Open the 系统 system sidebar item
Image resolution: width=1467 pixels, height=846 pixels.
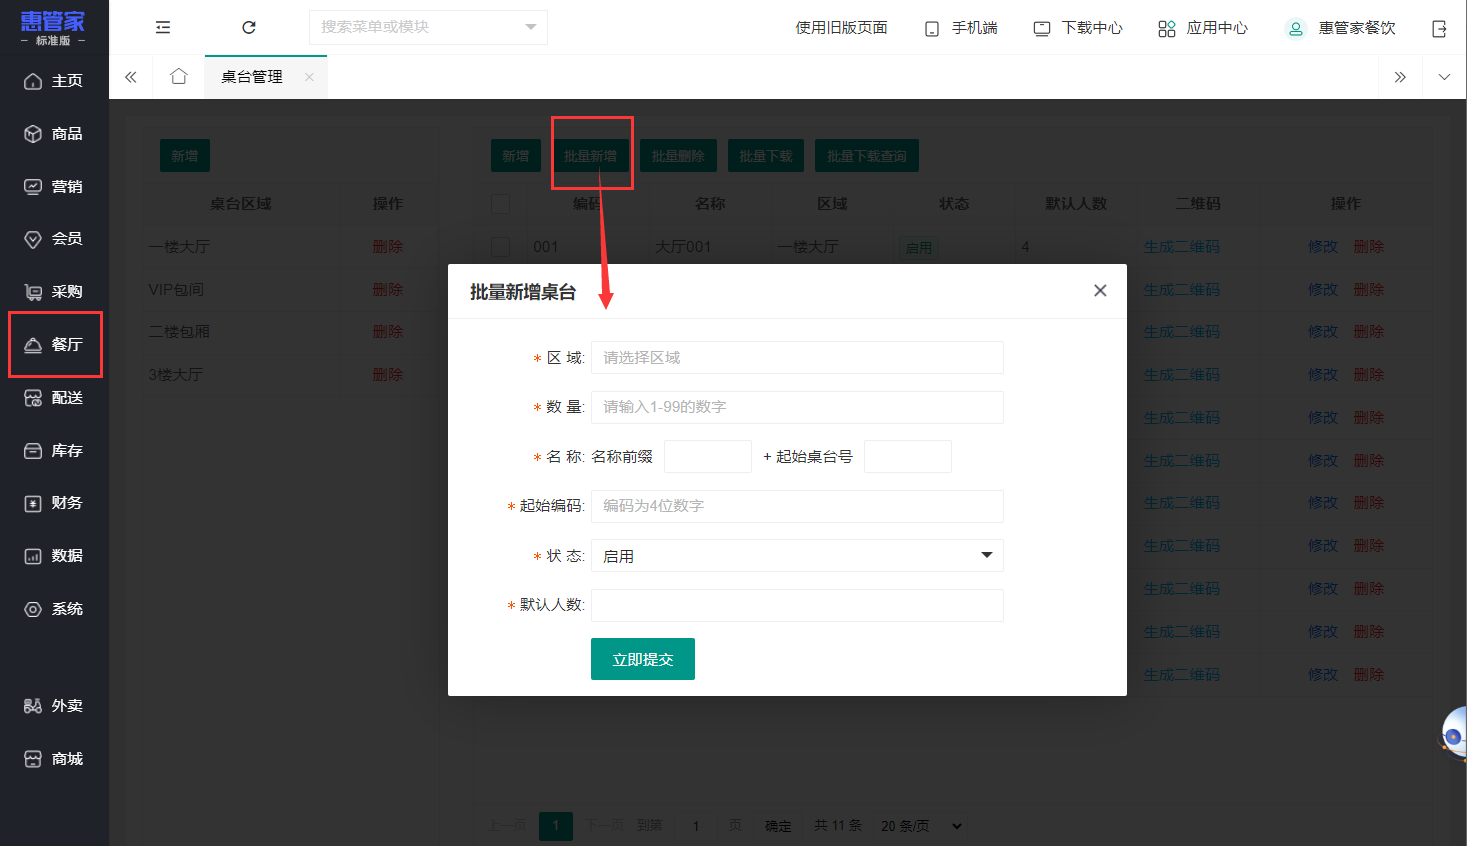coord(54,609)
